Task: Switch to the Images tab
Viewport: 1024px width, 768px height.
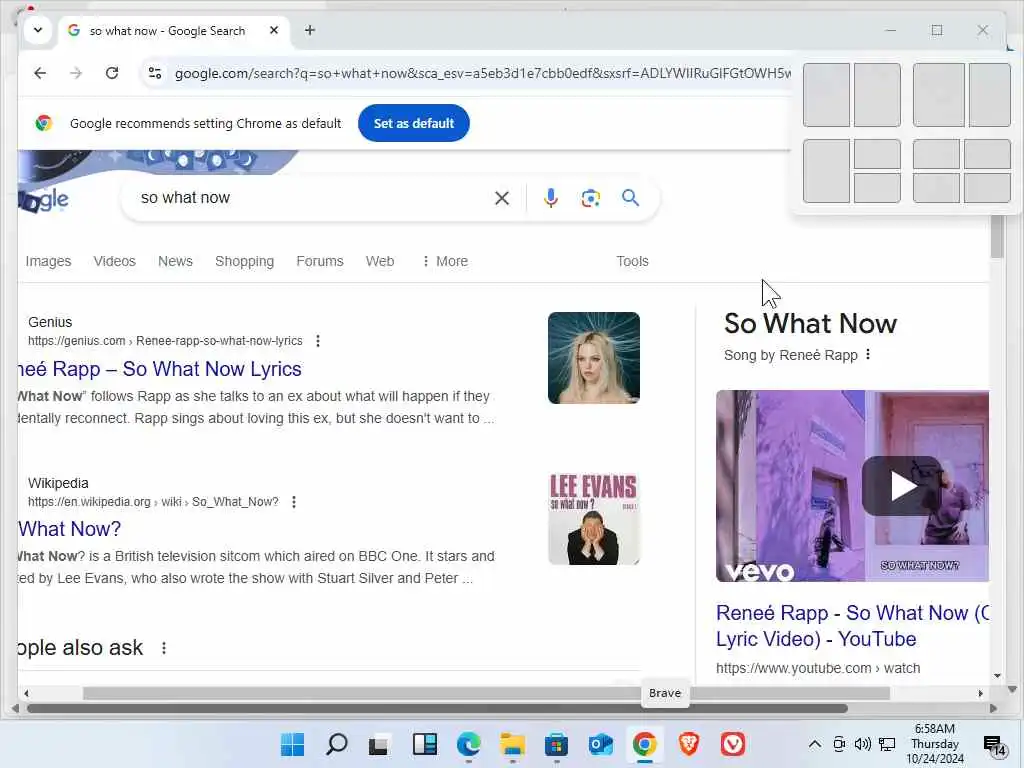Action: tap(48, 261)
